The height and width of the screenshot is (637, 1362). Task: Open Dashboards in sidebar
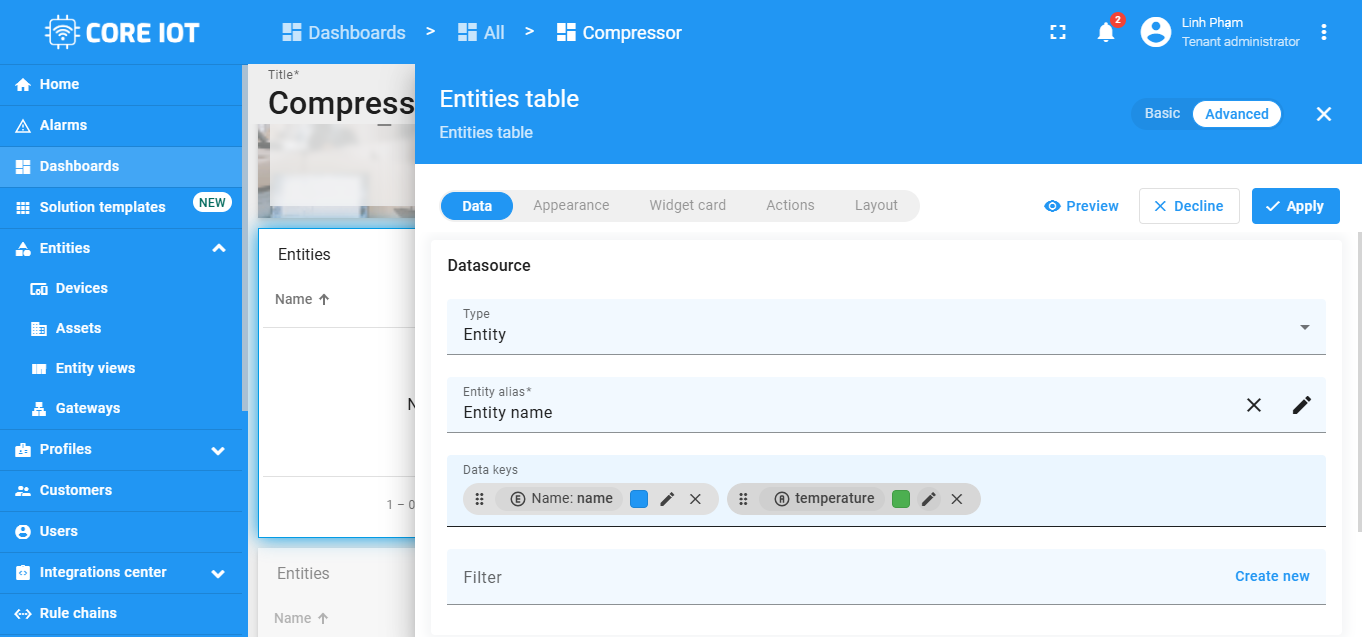pyautogui.click(x=121, y=166)
